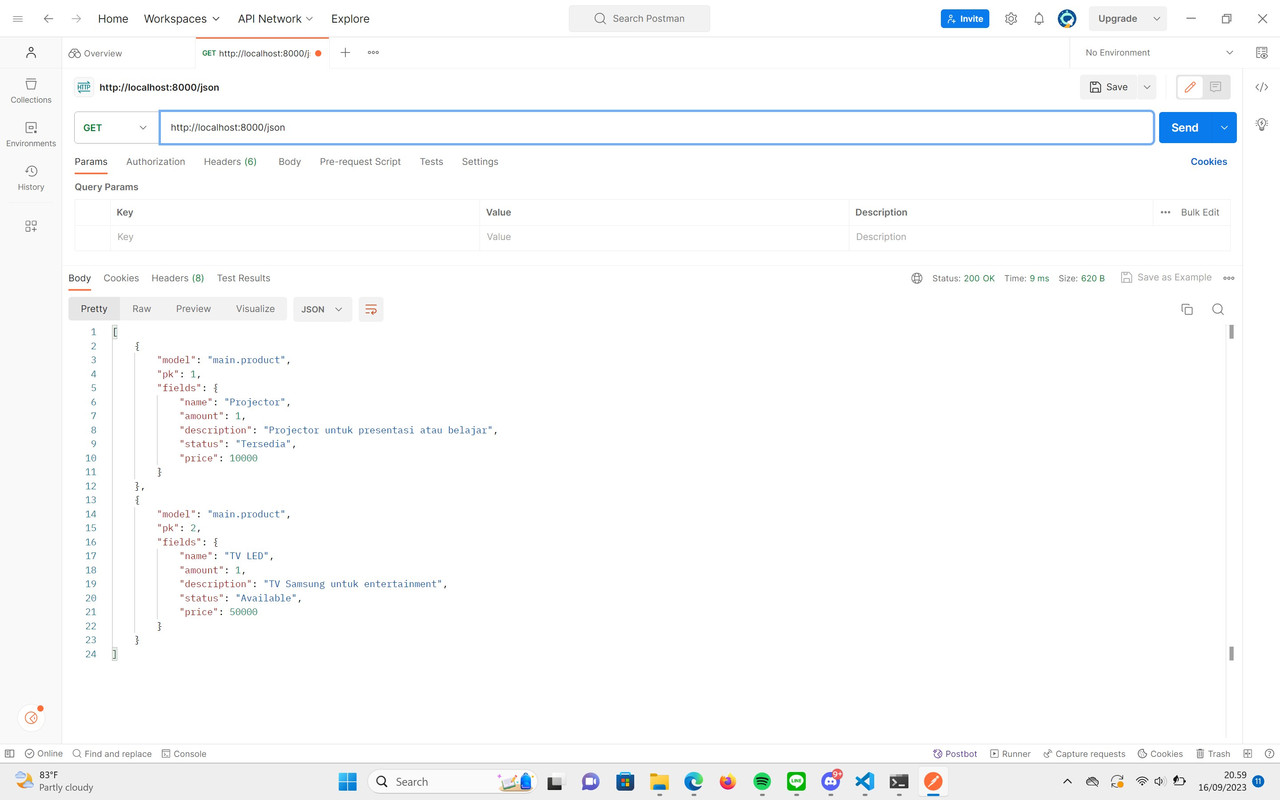The height and width of the screenshot is (800, 1280).
Task: Click the pencil edit mode icon
Action: [x=1190, y=87]
